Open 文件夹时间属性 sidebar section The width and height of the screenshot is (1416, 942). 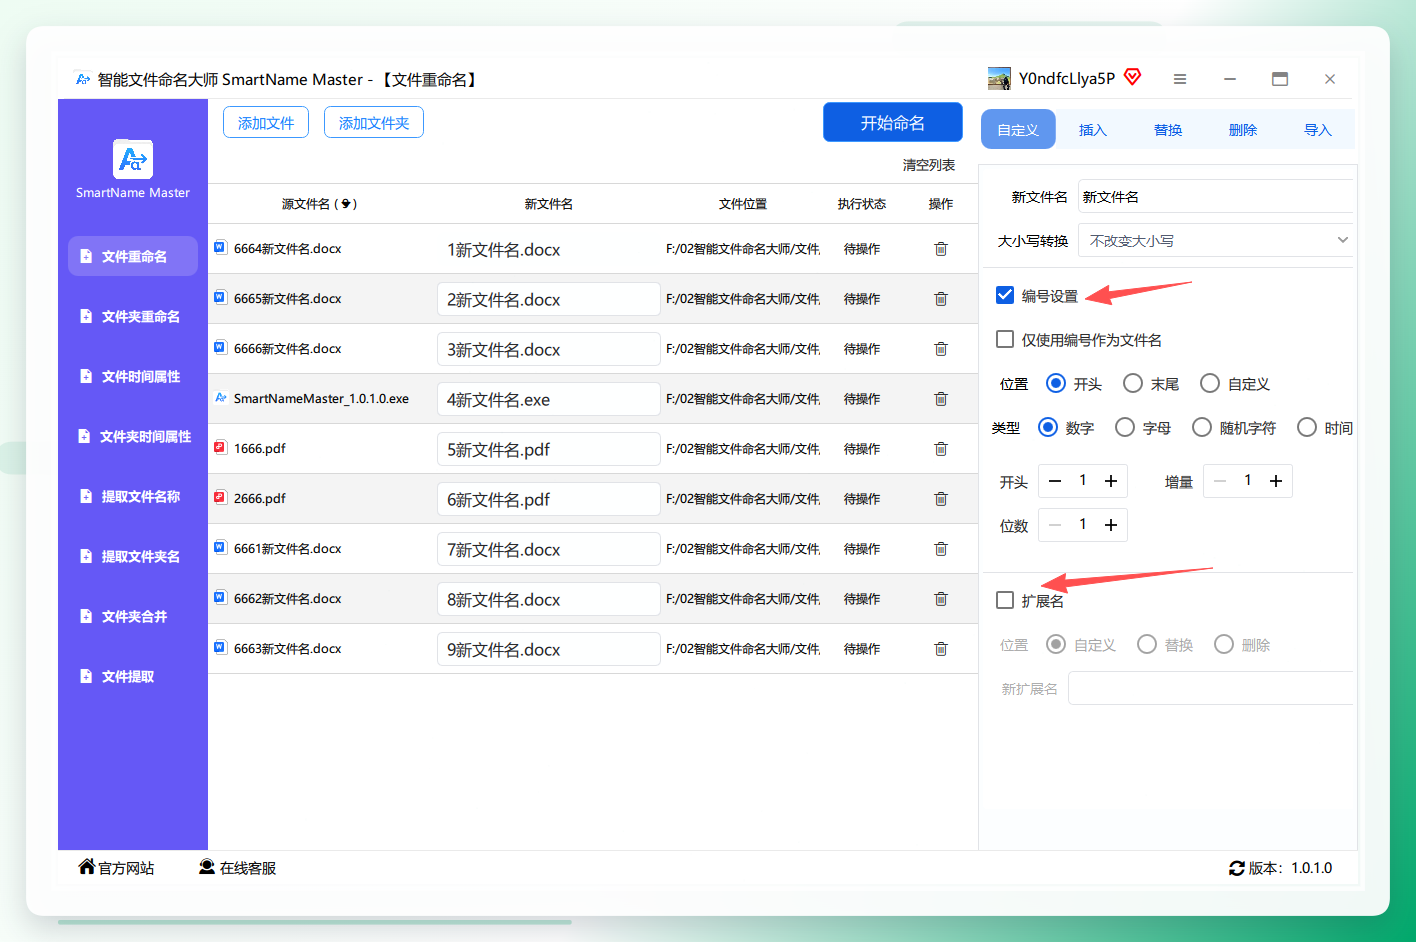point(133,436)
